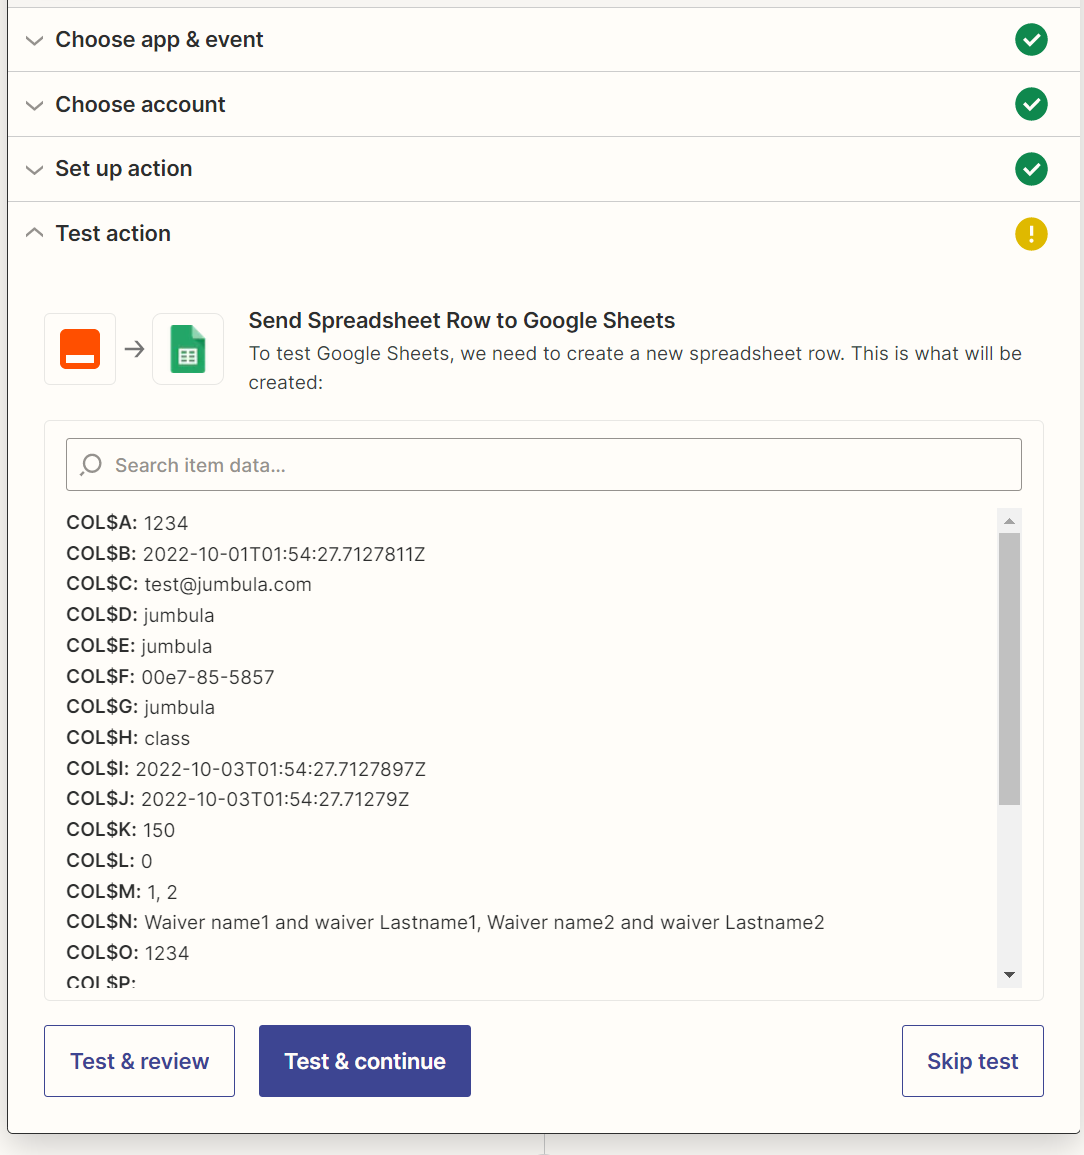Expand the Choose app & event section
Viewport: 1084px width, 1155px height.
(35, 40)
